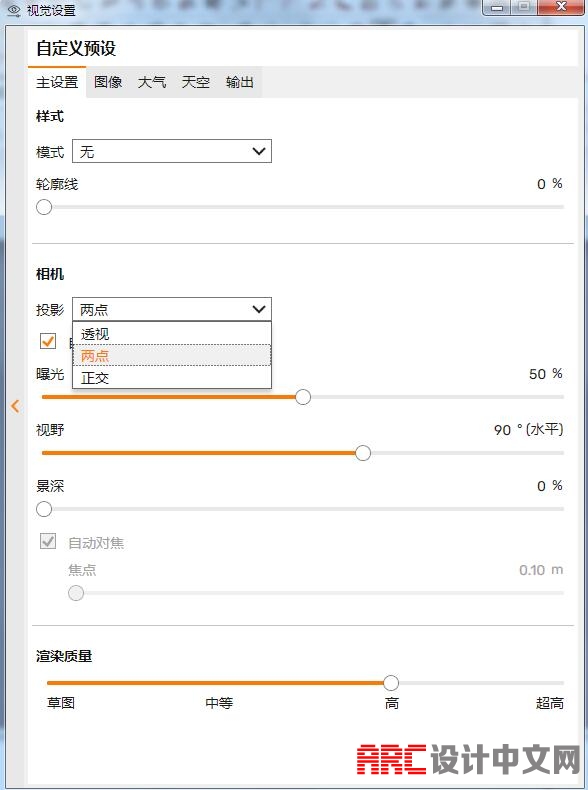Switch to the 大气 tab

pyautogui.click(x=152, y=82)
